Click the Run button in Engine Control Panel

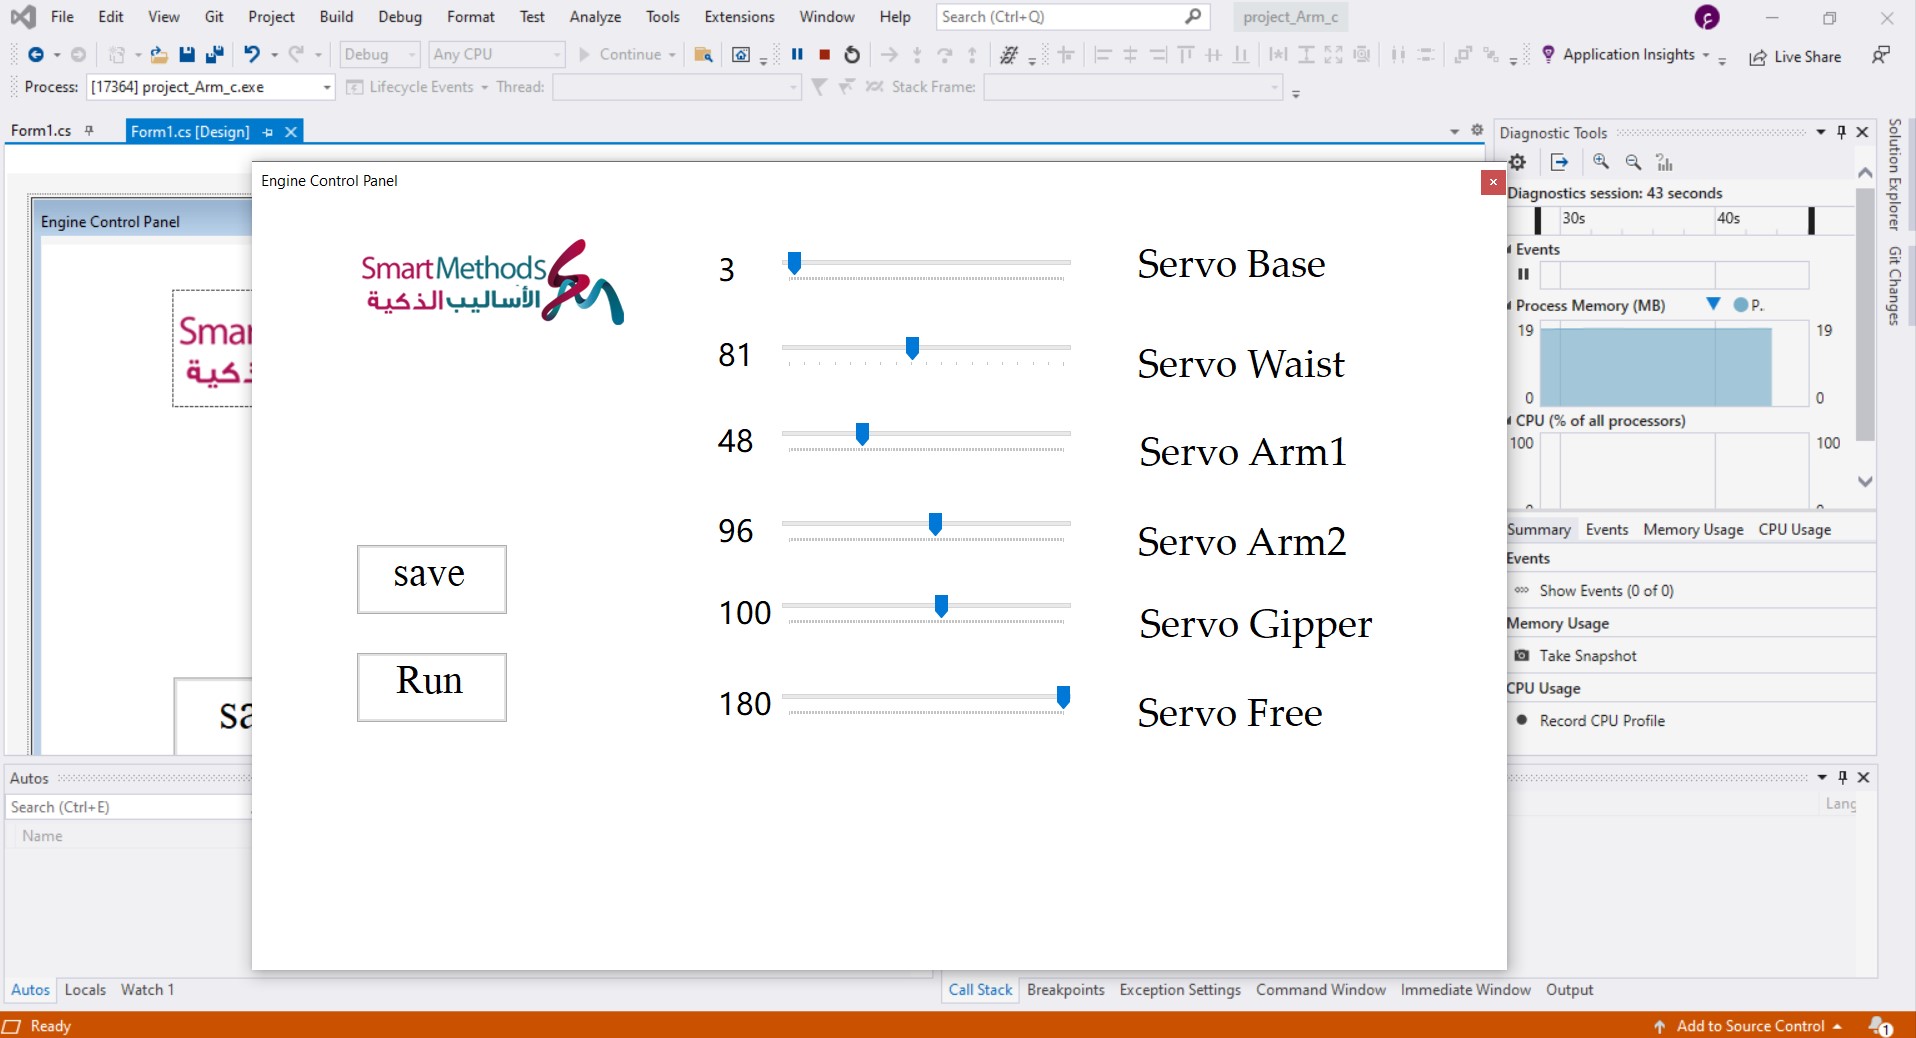(x=432, y=687)
